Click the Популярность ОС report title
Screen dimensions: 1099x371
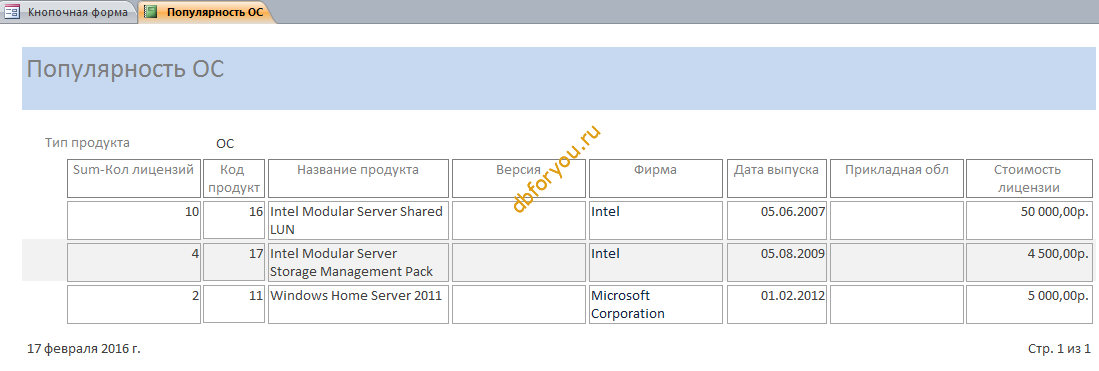(125, 69)
